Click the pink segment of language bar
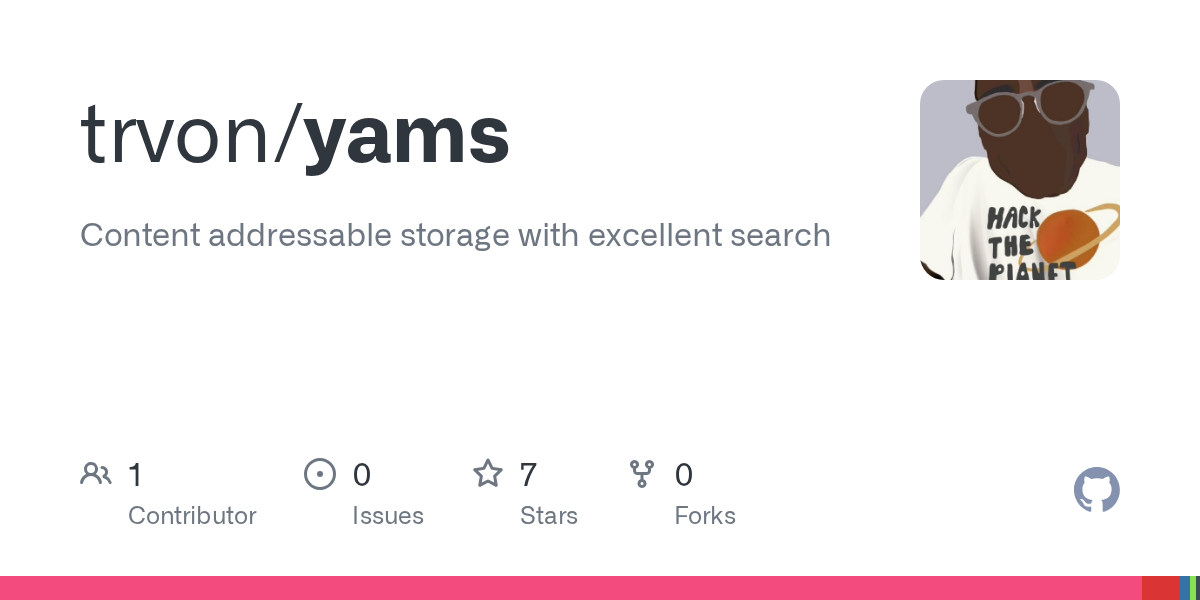 571,588
